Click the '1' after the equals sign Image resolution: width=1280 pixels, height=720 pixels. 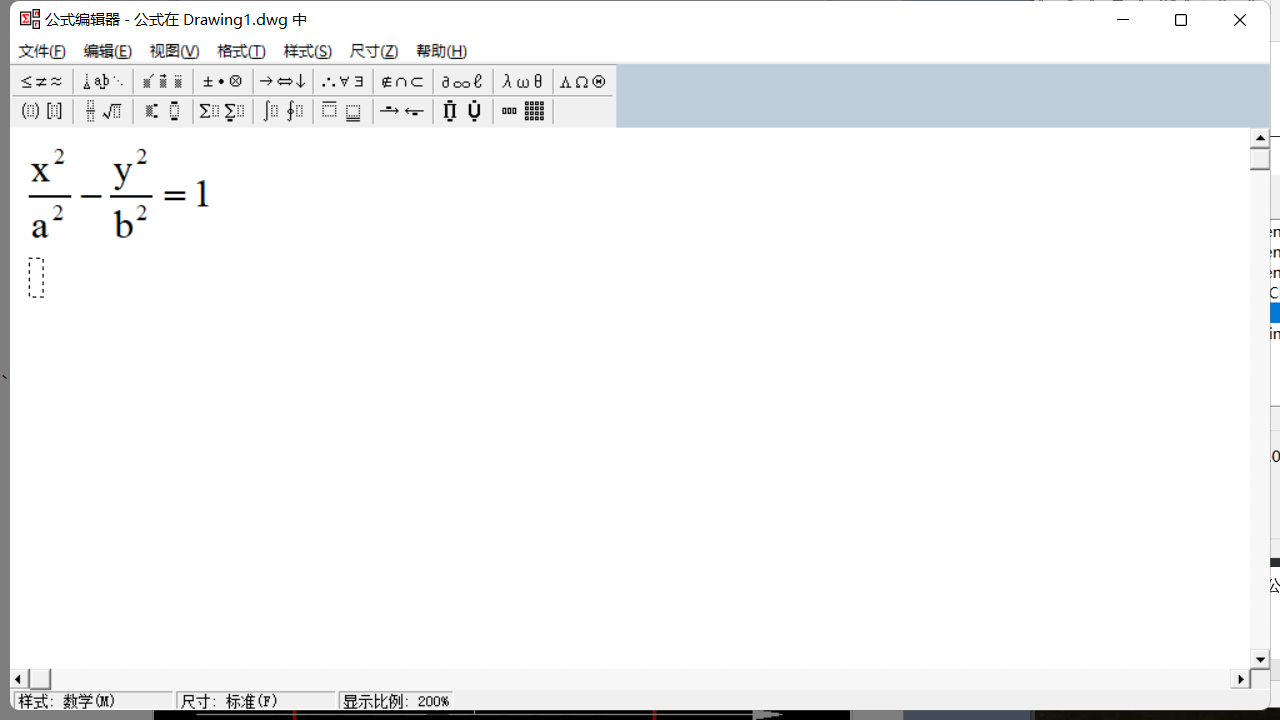point(202,193)
